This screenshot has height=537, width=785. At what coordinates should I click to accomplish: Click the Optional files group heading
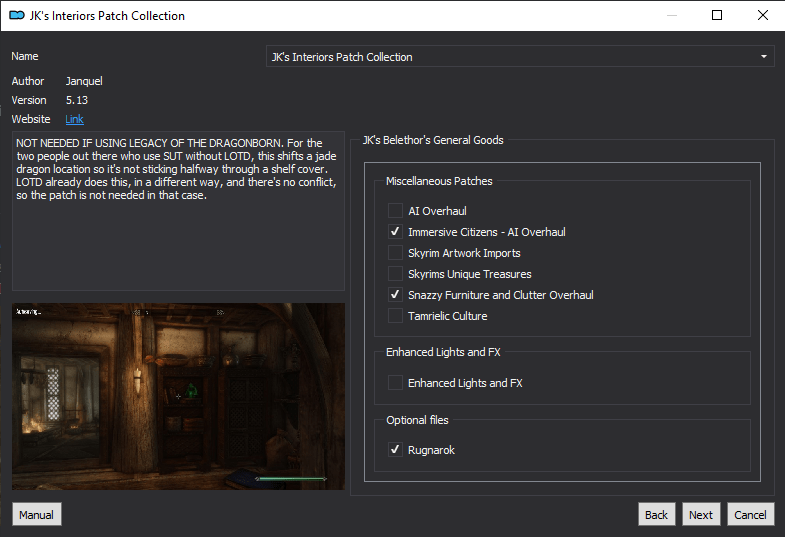(417, 420)
